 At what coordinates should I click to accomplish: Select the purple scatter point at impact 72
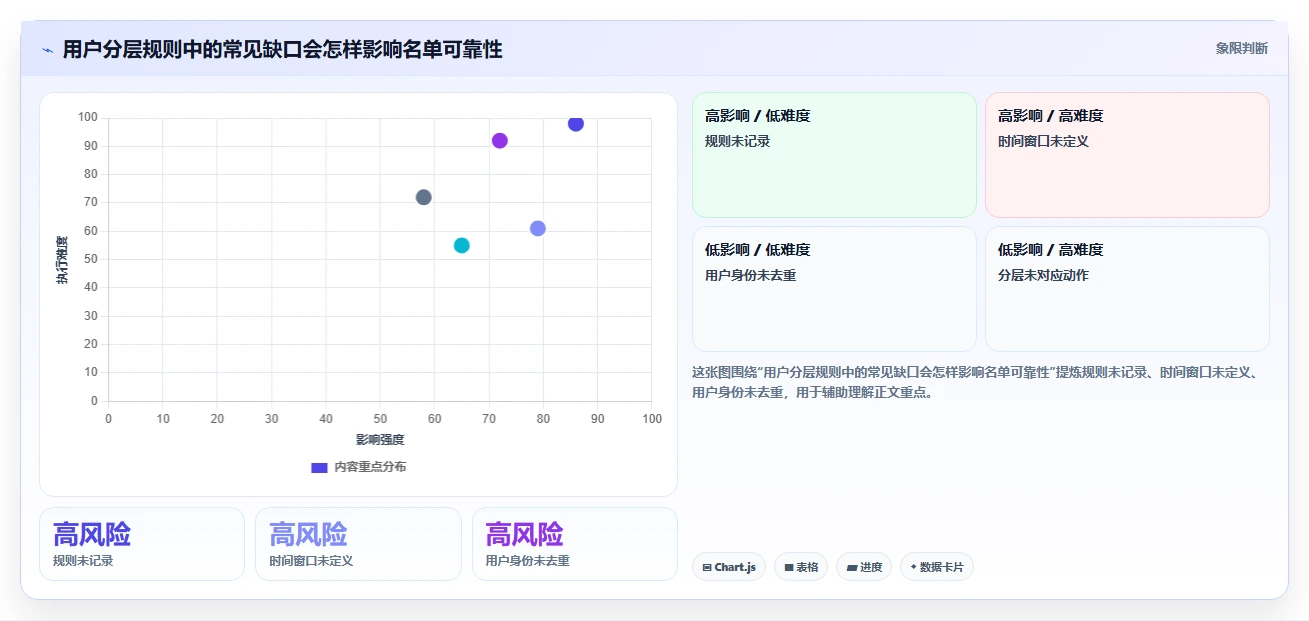[500, 141]
